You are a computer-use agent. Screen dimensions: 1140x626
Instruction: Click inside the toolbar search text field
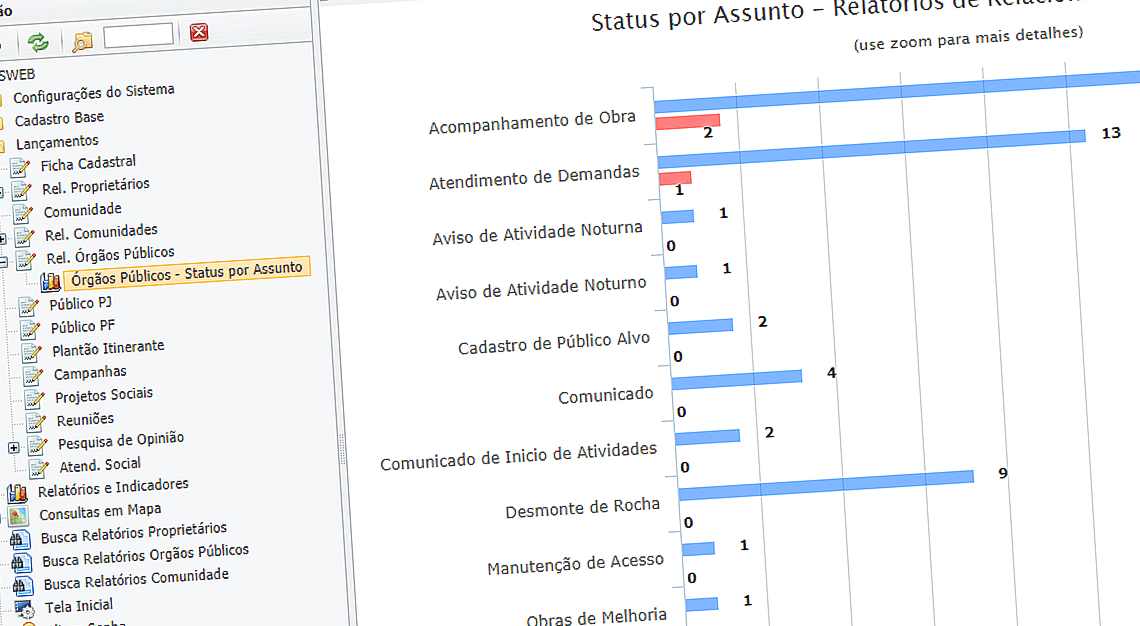point(140,33)
